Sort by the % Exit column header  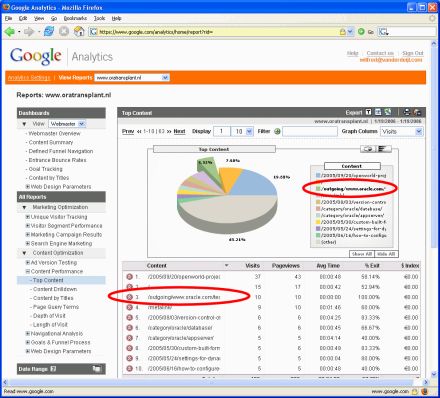point(372,266)
